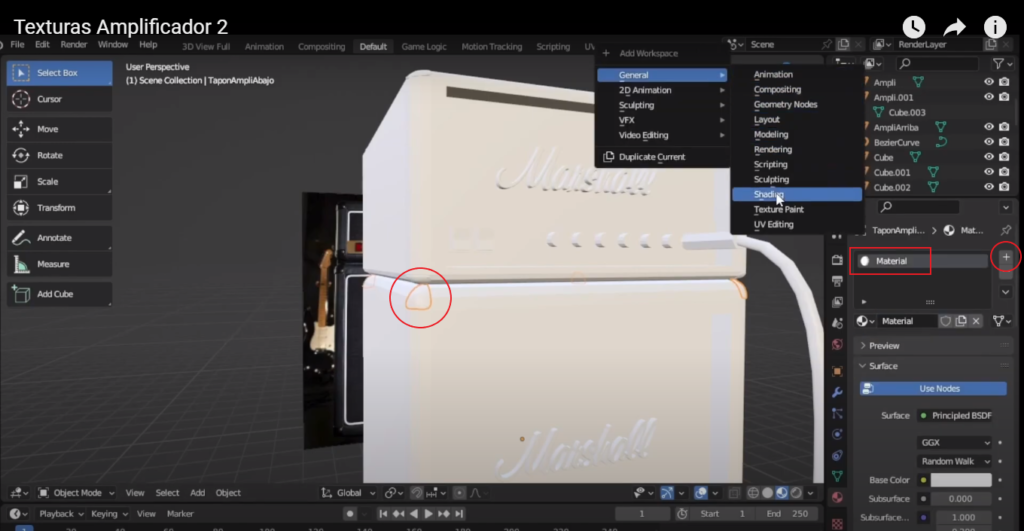The width and height of the screenshot is (1024, 531).
Task: Choose UV Editing in the workspace submenu
Action: [796, 224]
